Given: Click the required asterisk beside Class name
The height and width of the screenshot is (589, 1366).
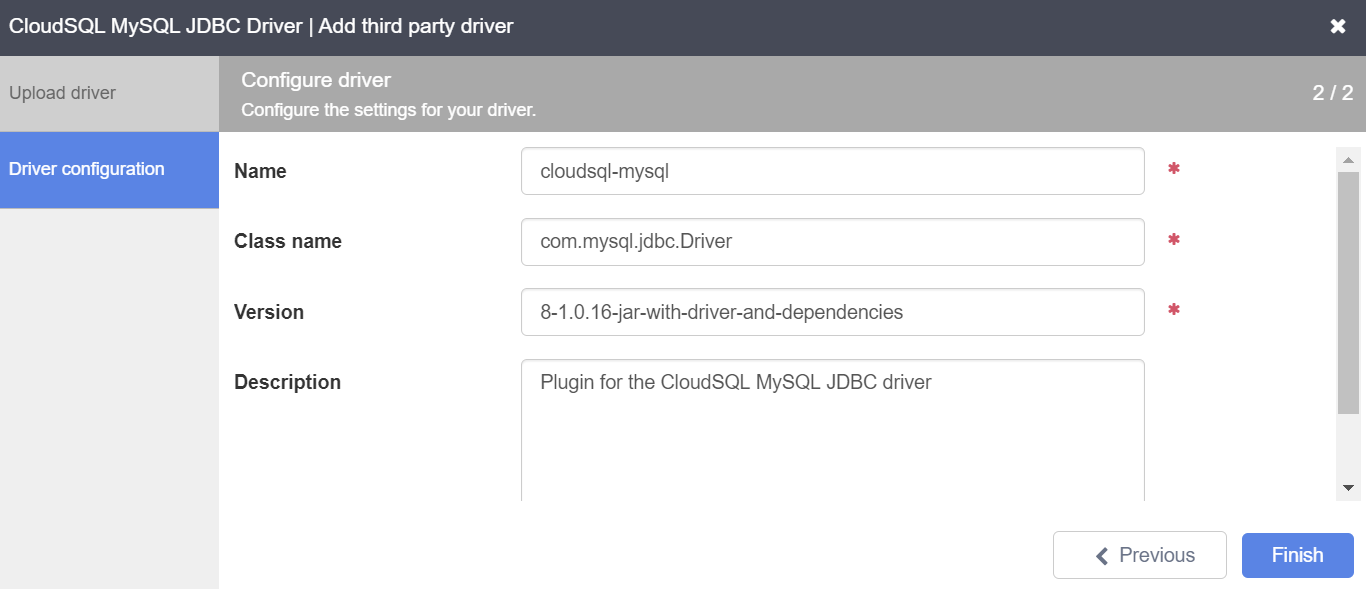Looking at the screenshot, I should (1174, 240).
